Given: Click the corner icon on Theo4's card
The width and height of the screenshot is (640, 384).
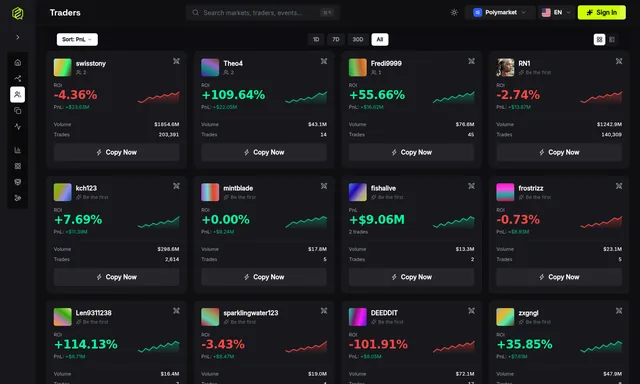Looking at the screenshot, I should (324, 61).
